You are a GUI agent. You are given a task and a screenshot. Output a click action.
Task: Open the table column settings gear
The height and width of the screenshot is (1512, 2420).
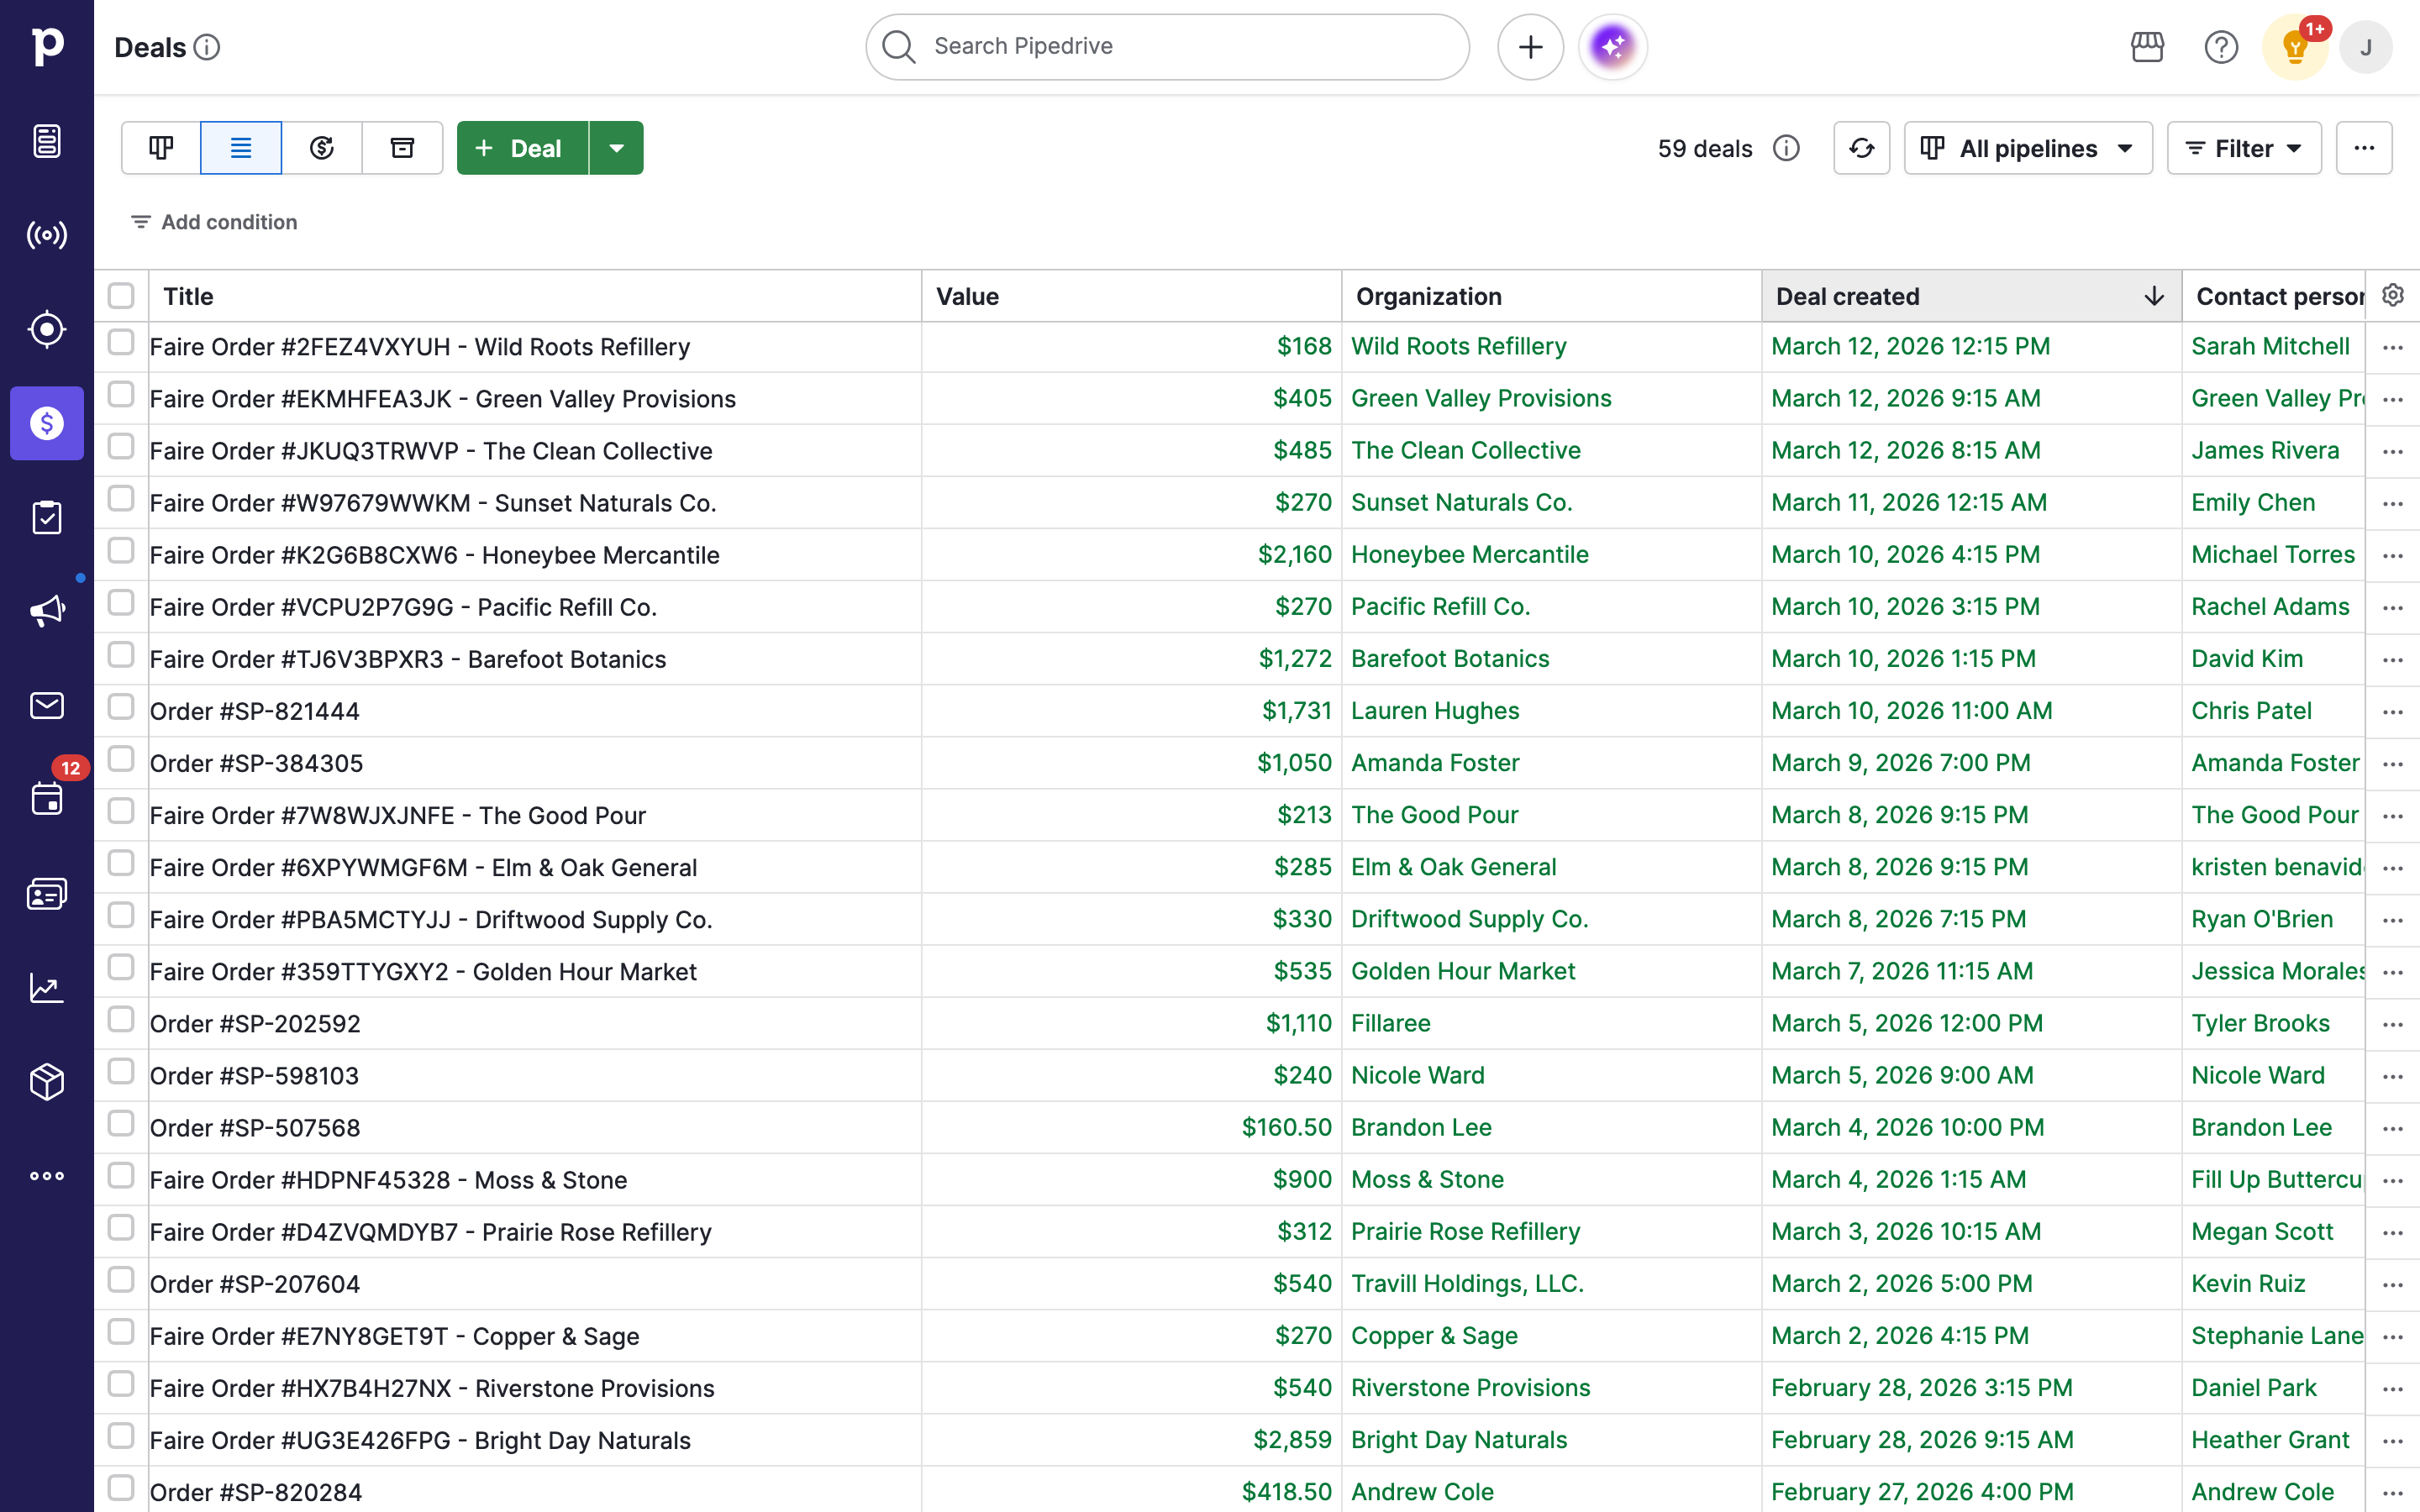point(2393,295)
